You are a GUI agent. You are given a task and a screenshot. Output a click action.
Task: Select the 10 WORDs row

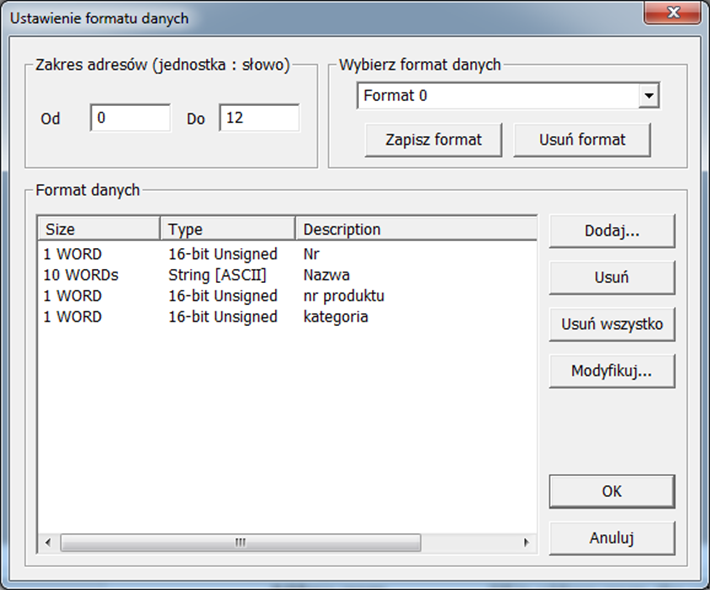pos(288,275)
